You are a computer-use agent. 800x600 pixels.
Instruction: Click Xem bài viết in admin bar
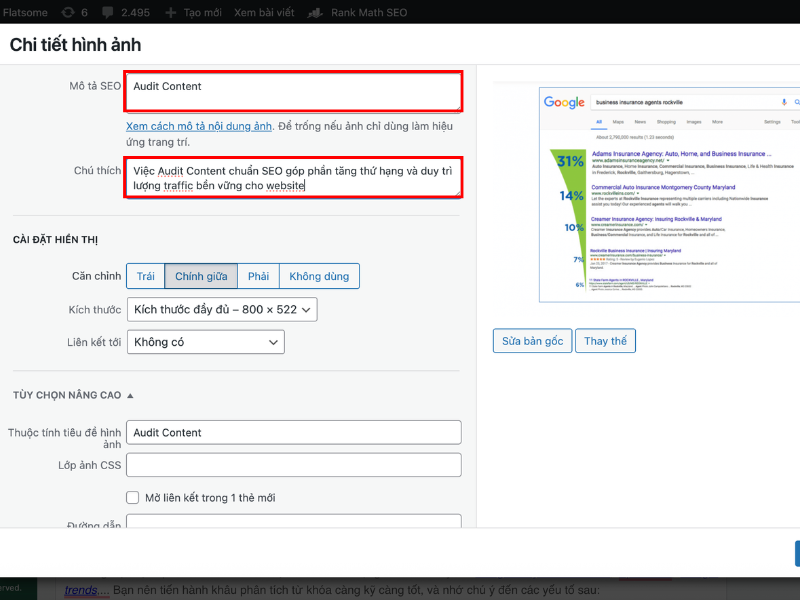(264, 12)
